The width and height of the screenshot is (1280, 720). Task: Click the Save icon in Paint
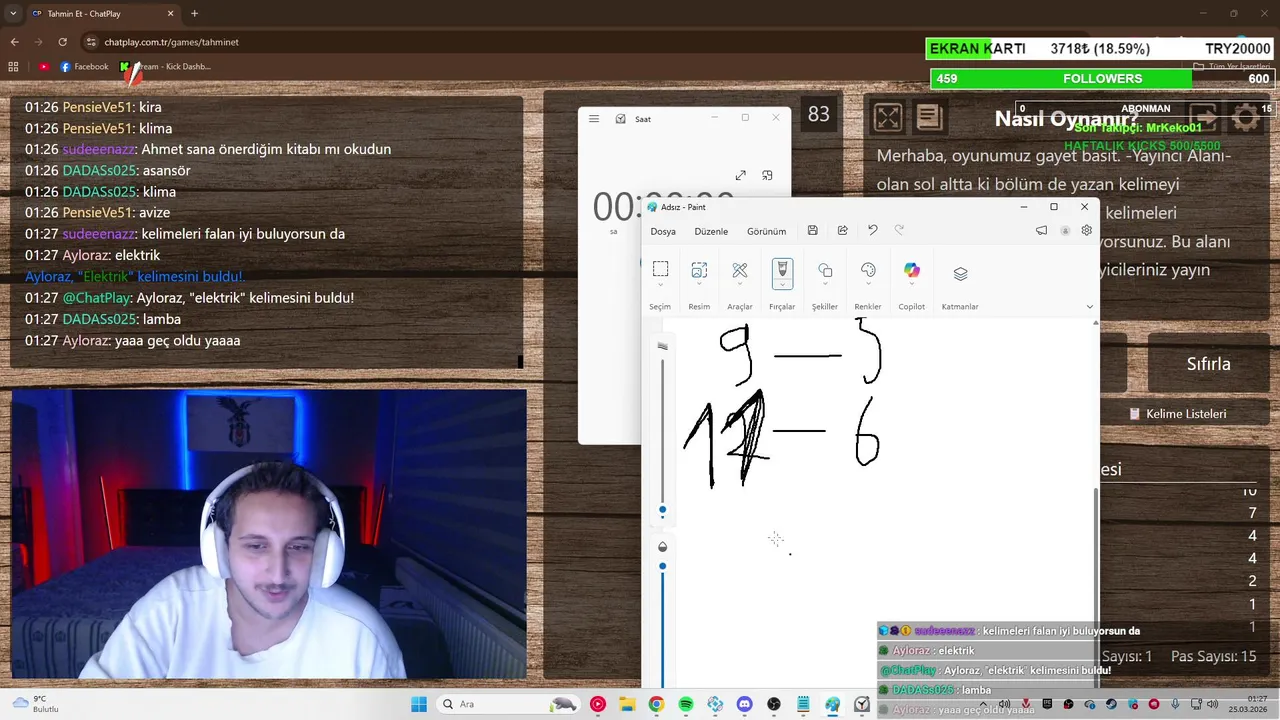click(812, 230)
